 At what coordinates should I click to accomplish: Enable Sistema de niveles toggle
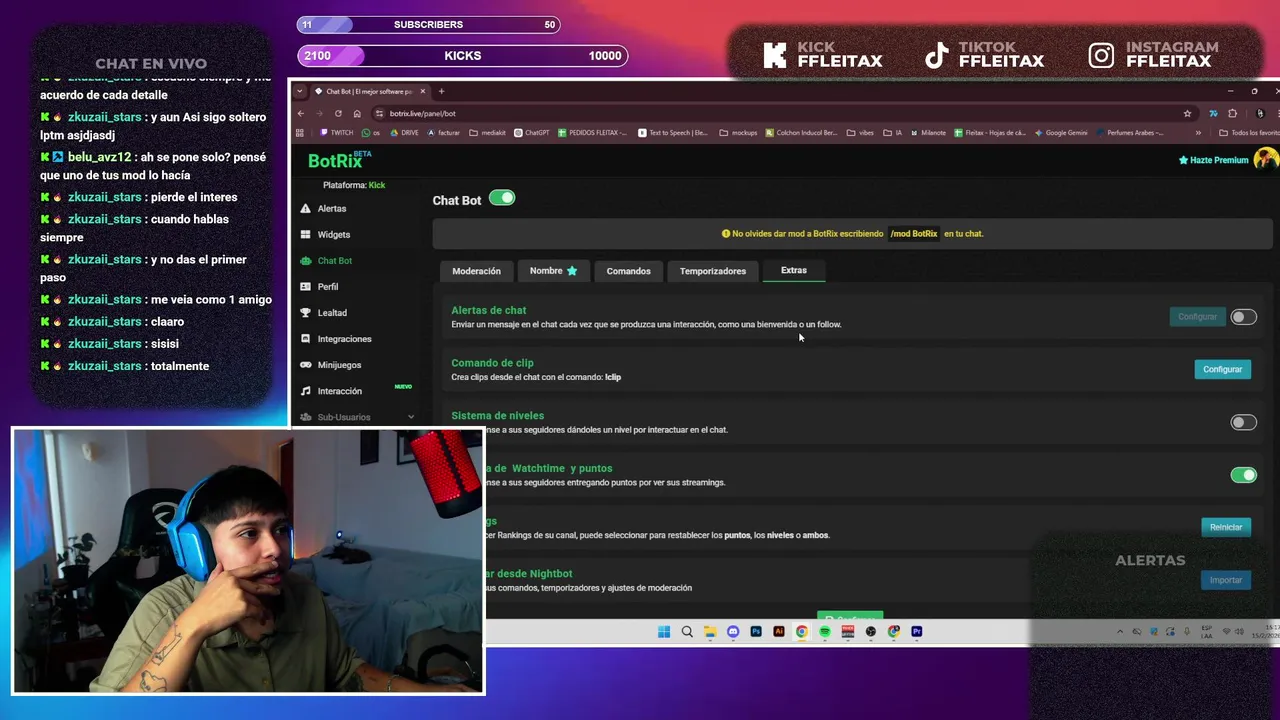coord(1243,422)
